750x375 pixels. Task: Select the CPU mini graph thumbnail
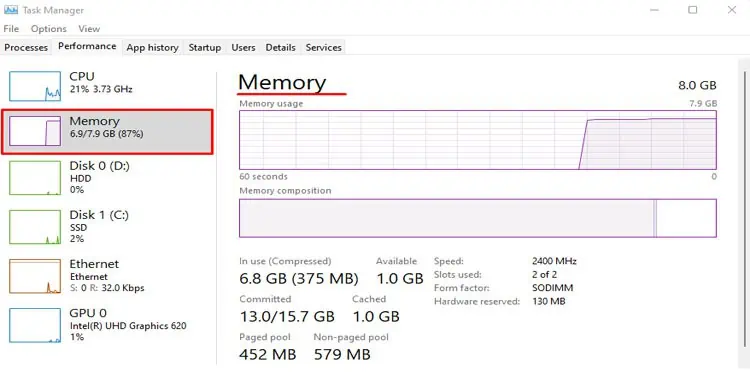(35, 86)
